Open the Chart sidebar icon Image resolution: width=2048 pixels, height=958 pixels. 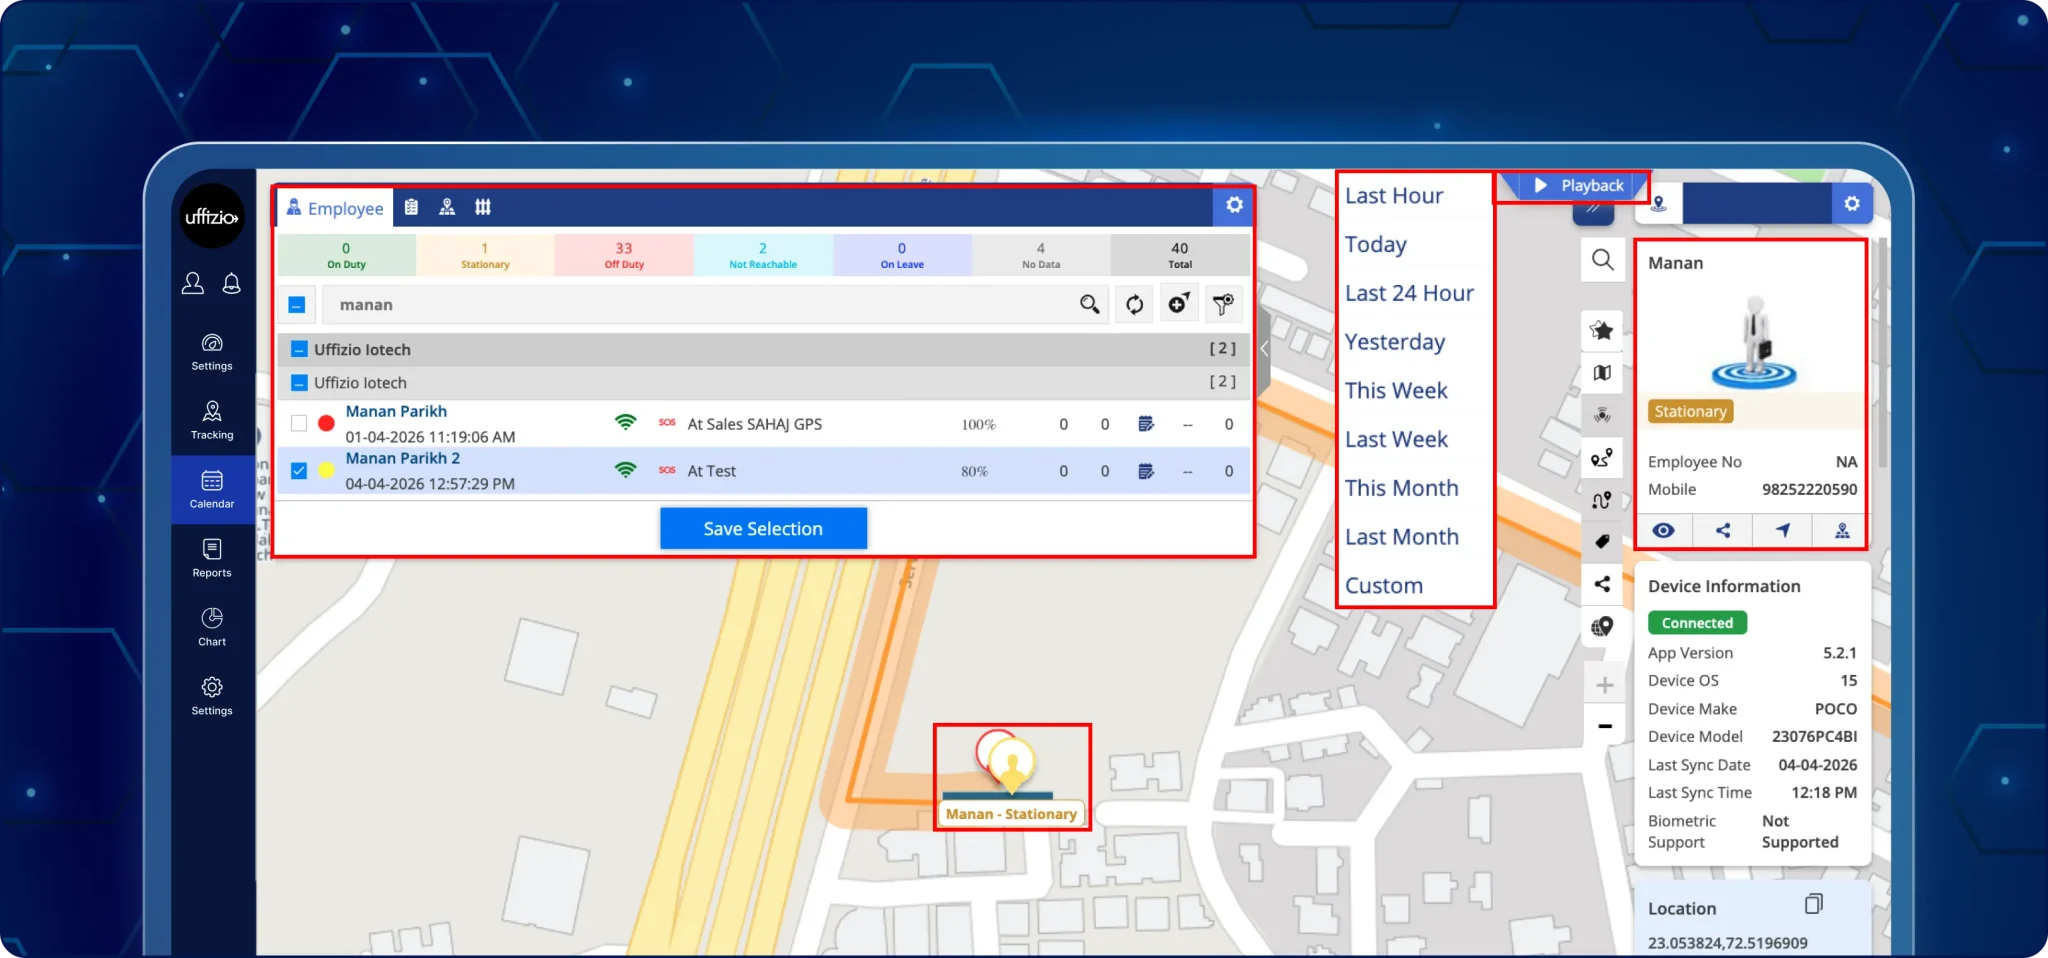tap(212, 627)
